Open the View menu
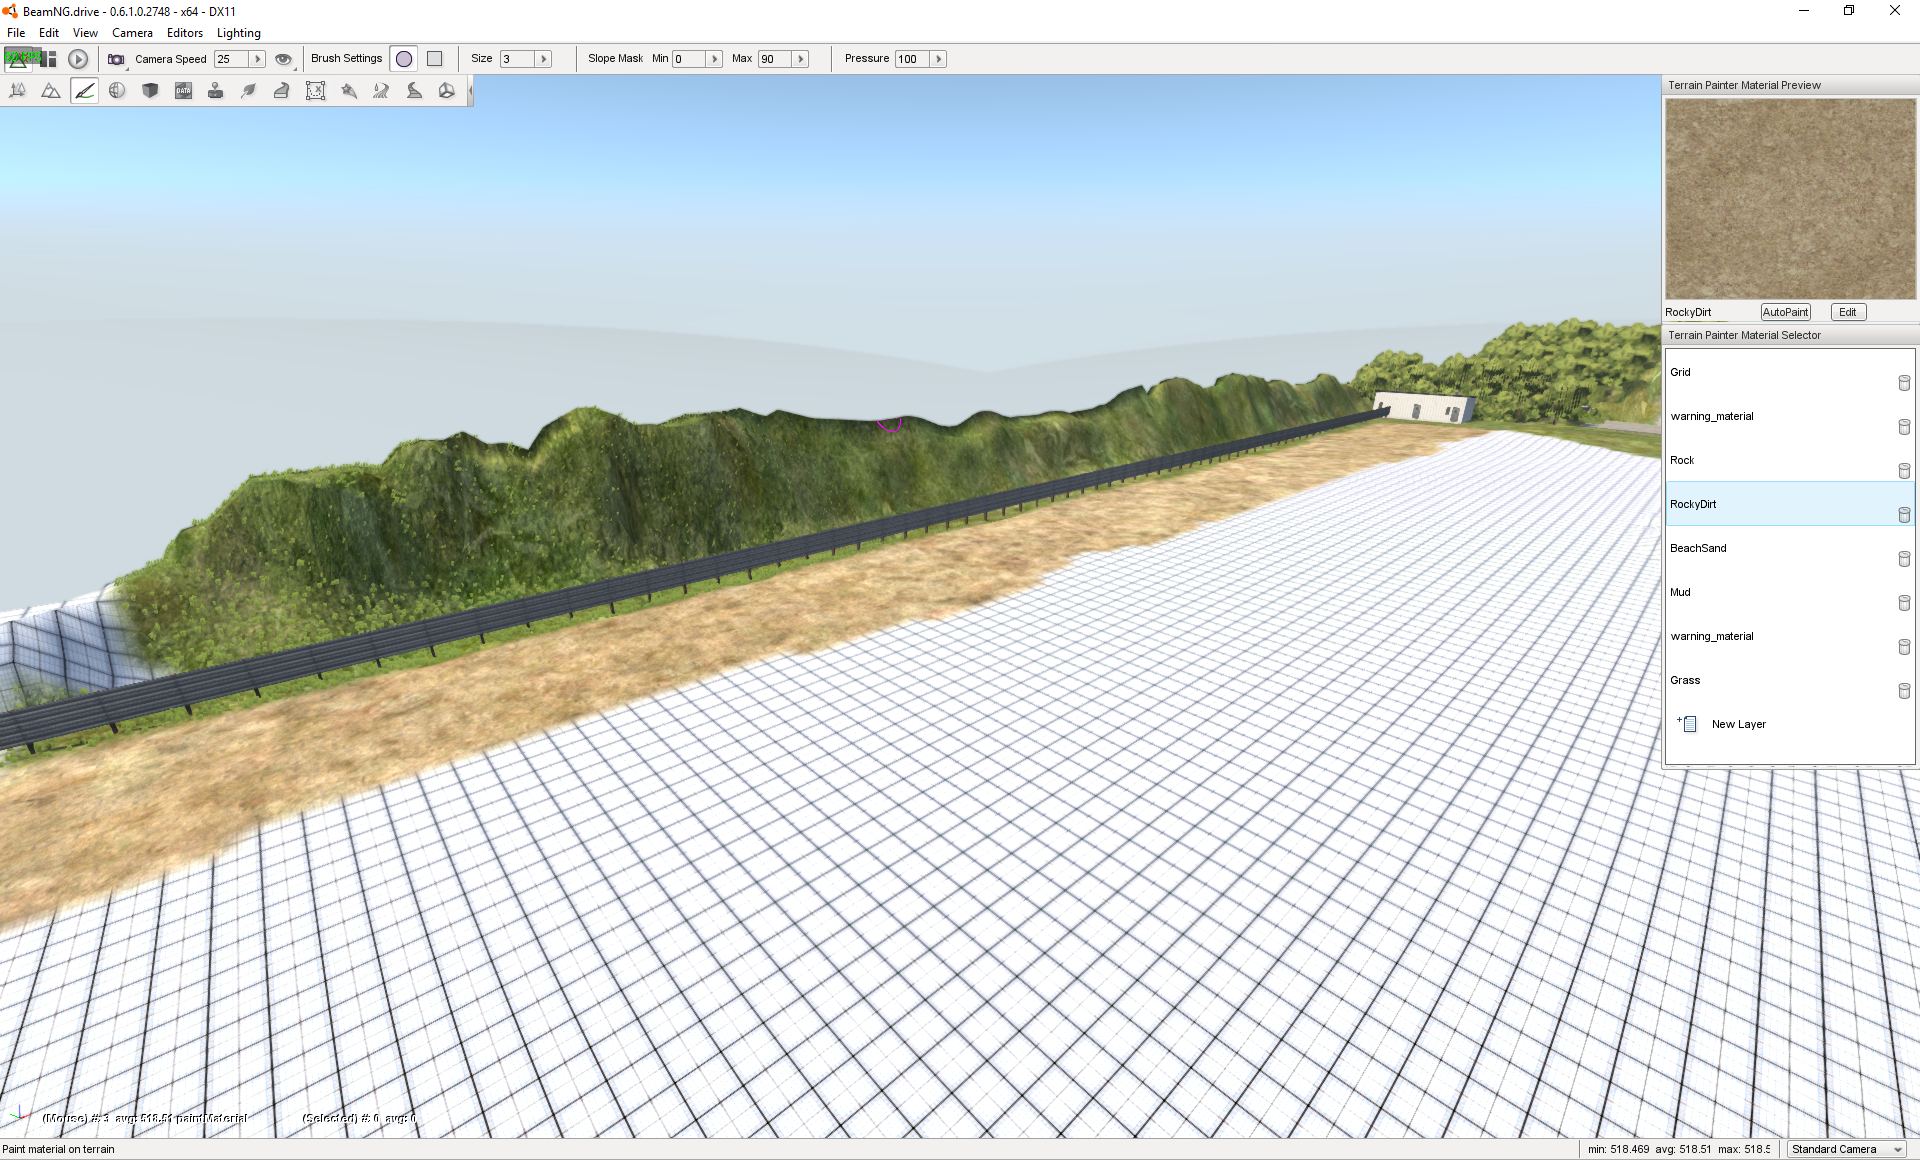 [x=85, y=33]
